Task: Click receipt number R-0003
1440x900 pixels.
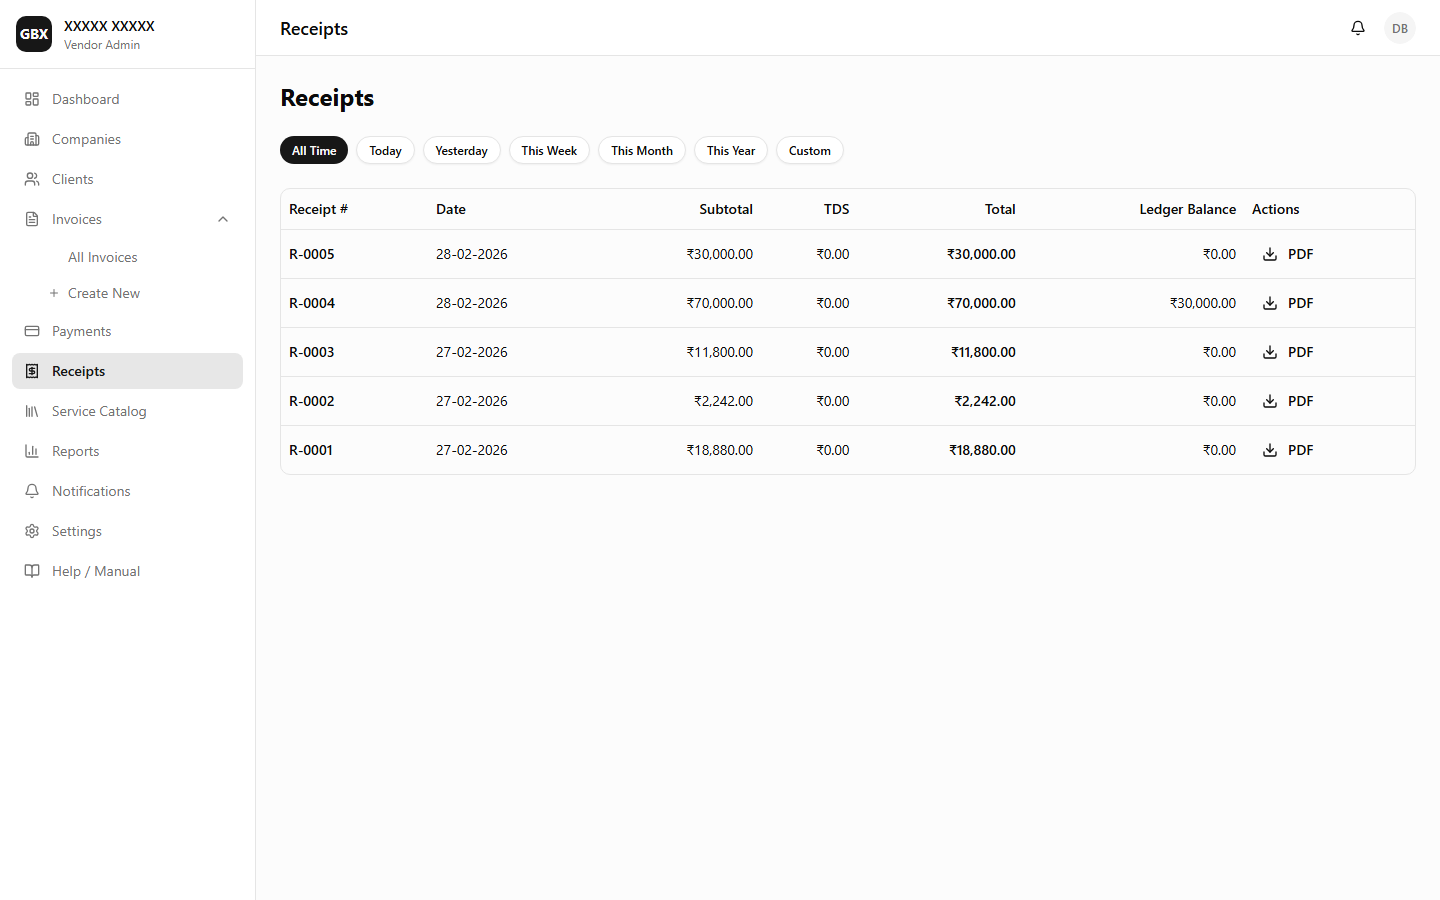Action: tap(312, 352)
